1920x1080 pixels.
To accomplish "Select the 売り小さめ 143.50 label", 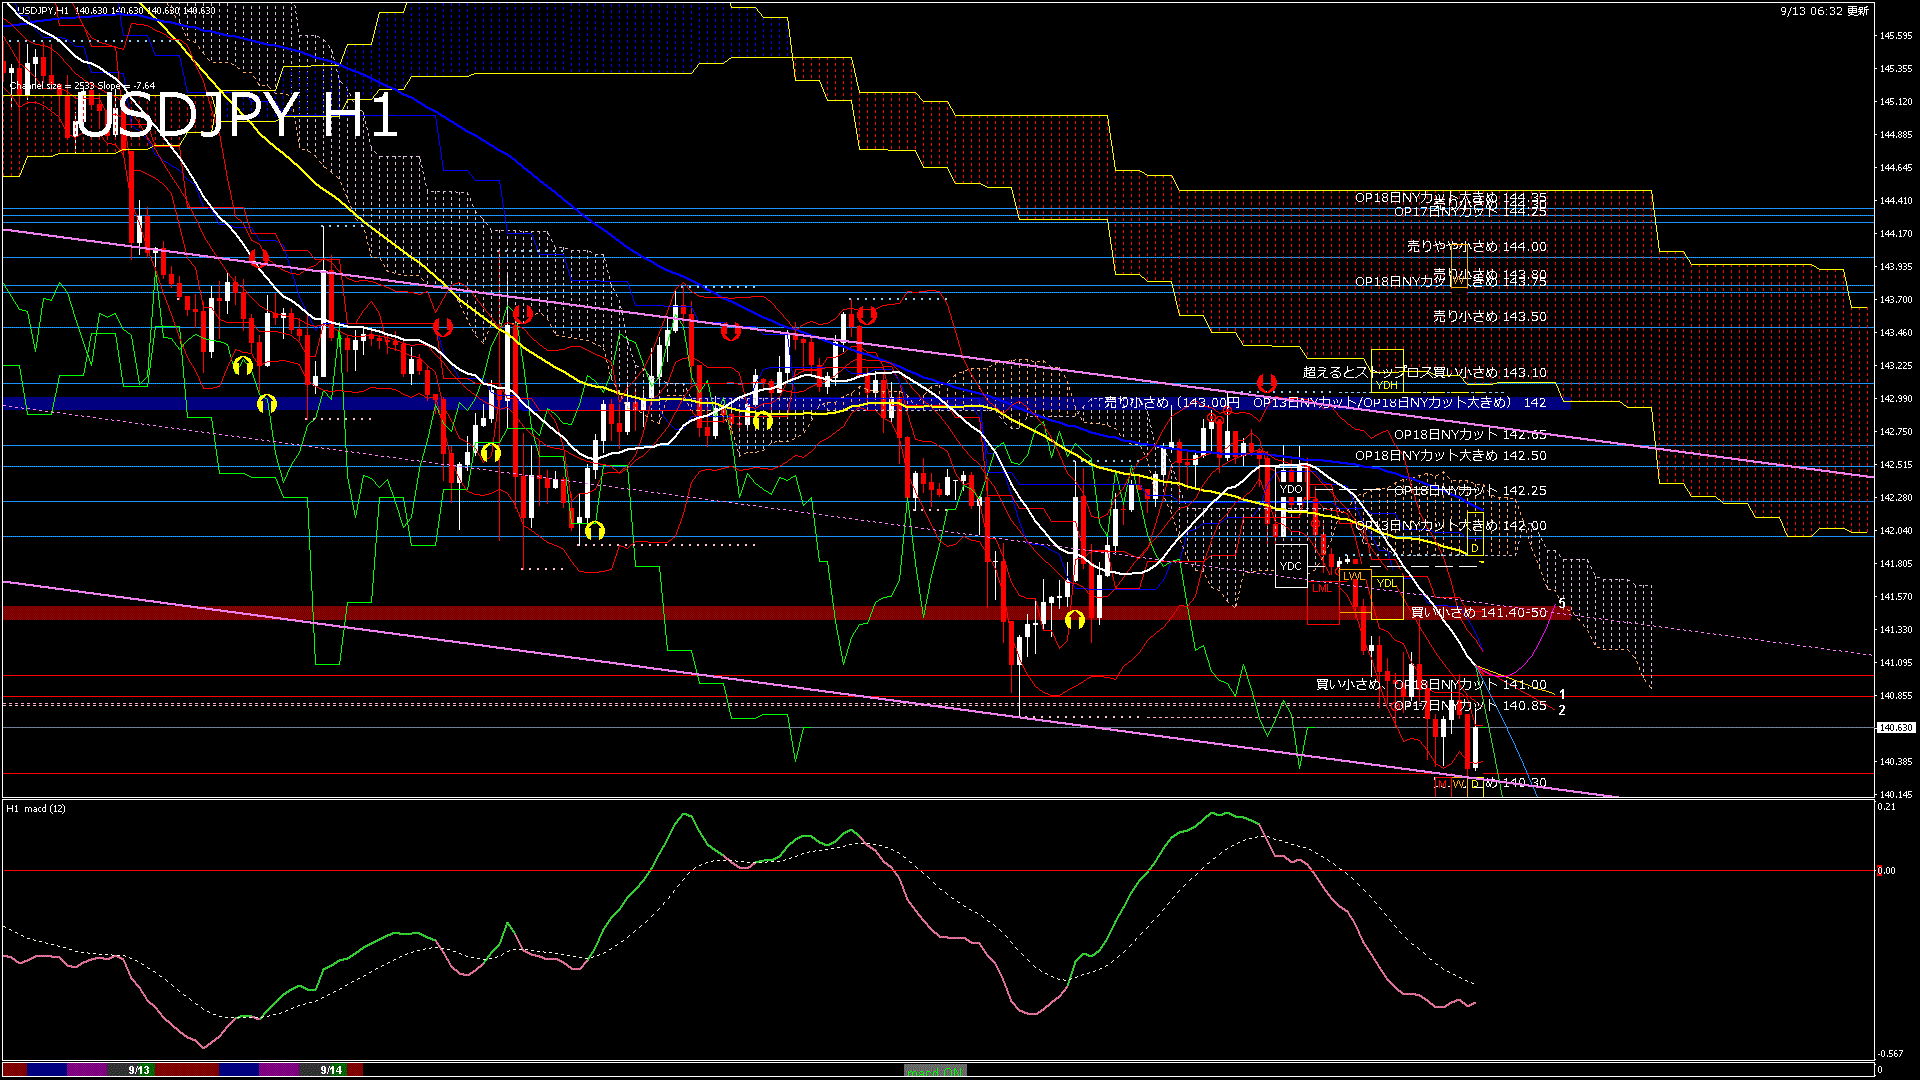I will click(1490, 316).
